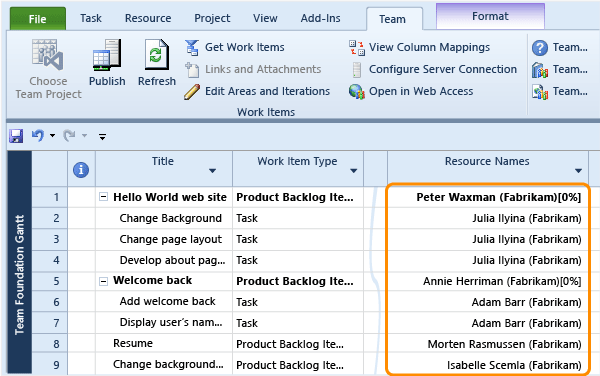Click the Edit Areas and Iterations label
Viewport: 600px width, 376px height.
(x=267, y=91)
